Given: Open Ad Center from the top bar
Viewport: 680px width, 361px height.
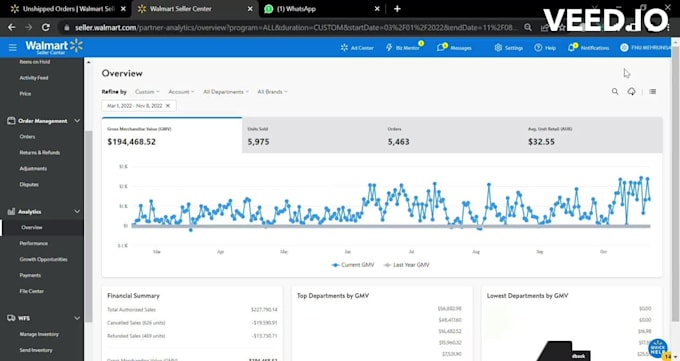Looking at the screenshot, I should (357, 48).
